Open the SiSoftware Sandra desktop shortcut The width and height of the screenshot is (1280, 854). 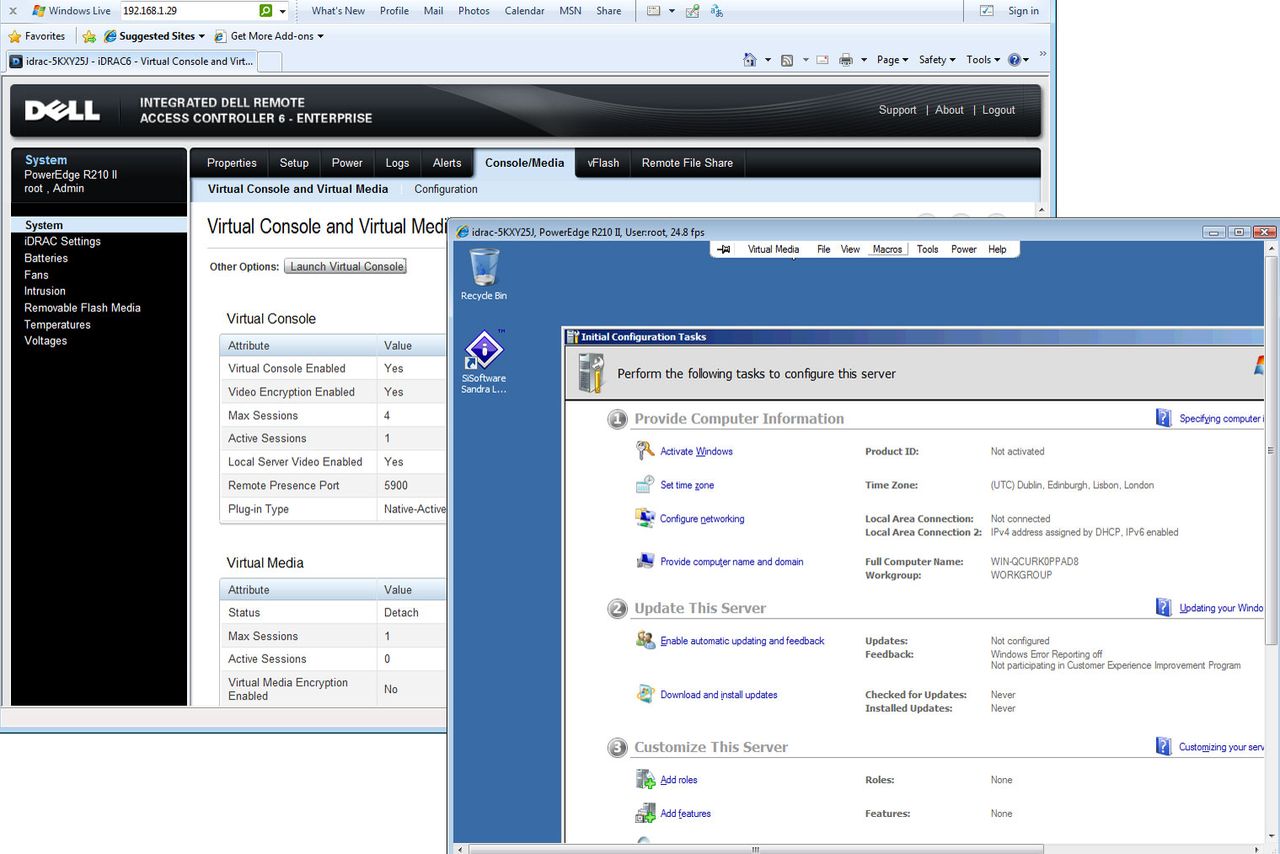484,361
